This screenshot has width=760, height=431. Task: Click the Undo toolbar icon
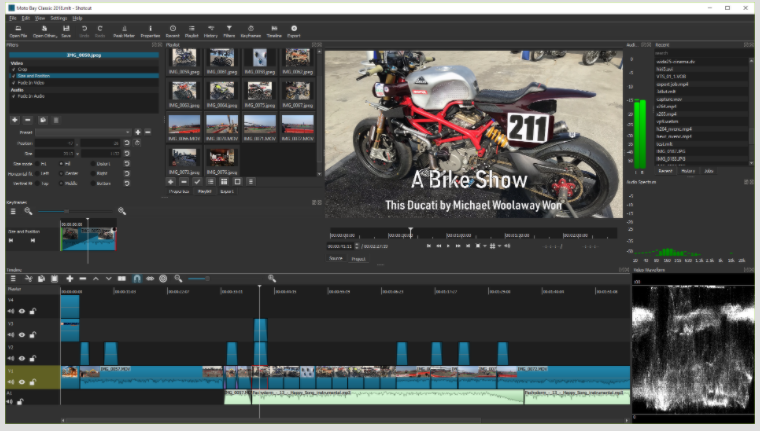tap(84, 32)
